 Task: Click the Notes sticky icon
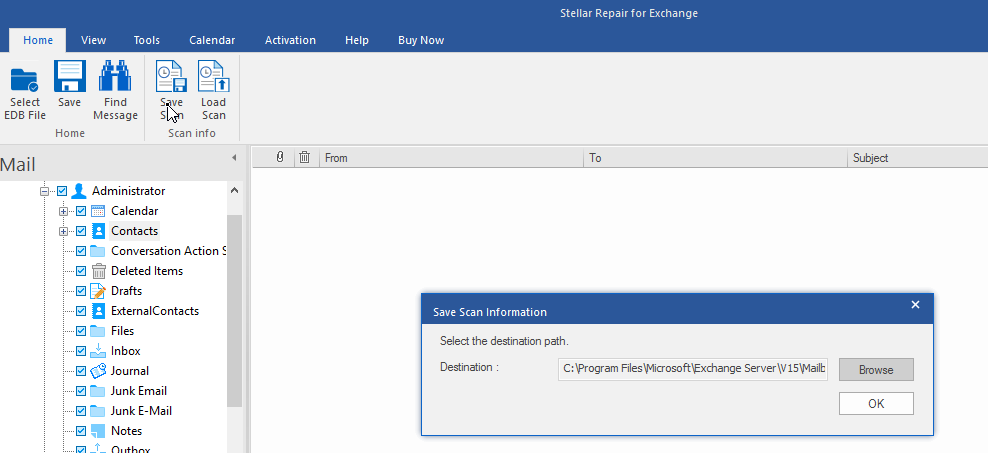[98, 431]
